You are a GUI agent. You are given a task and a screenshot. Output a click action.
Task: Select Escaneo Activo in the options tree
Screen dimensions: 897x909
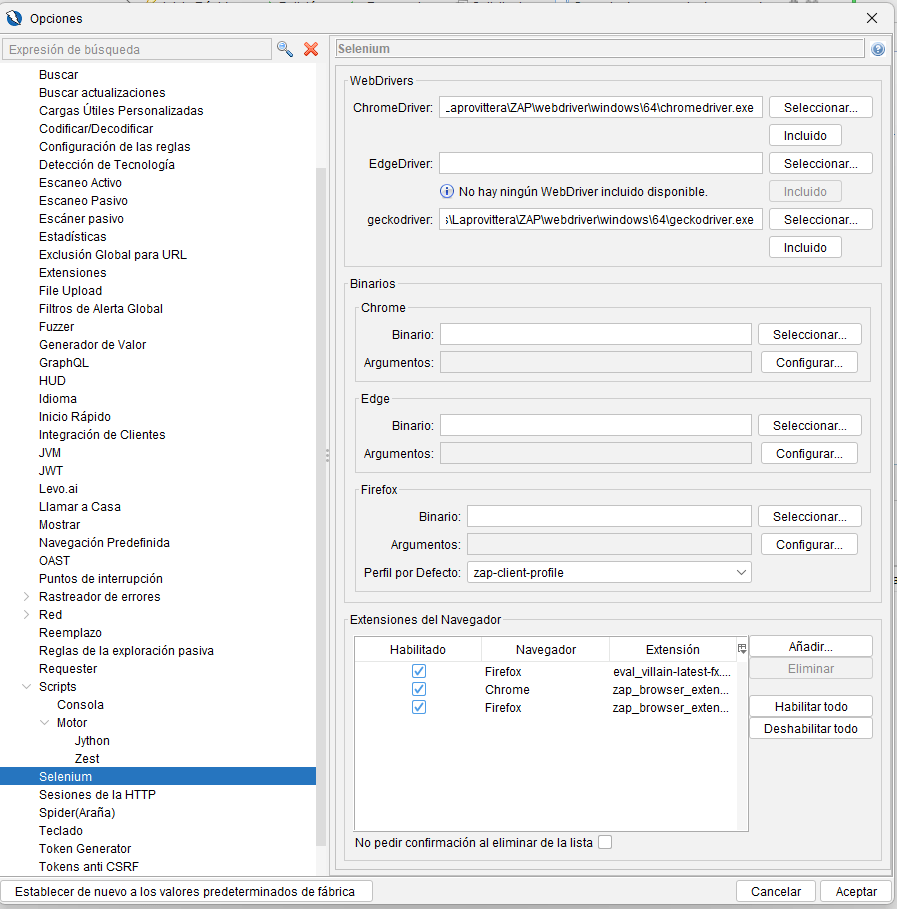pyautogui.click(x=80, y=183)
